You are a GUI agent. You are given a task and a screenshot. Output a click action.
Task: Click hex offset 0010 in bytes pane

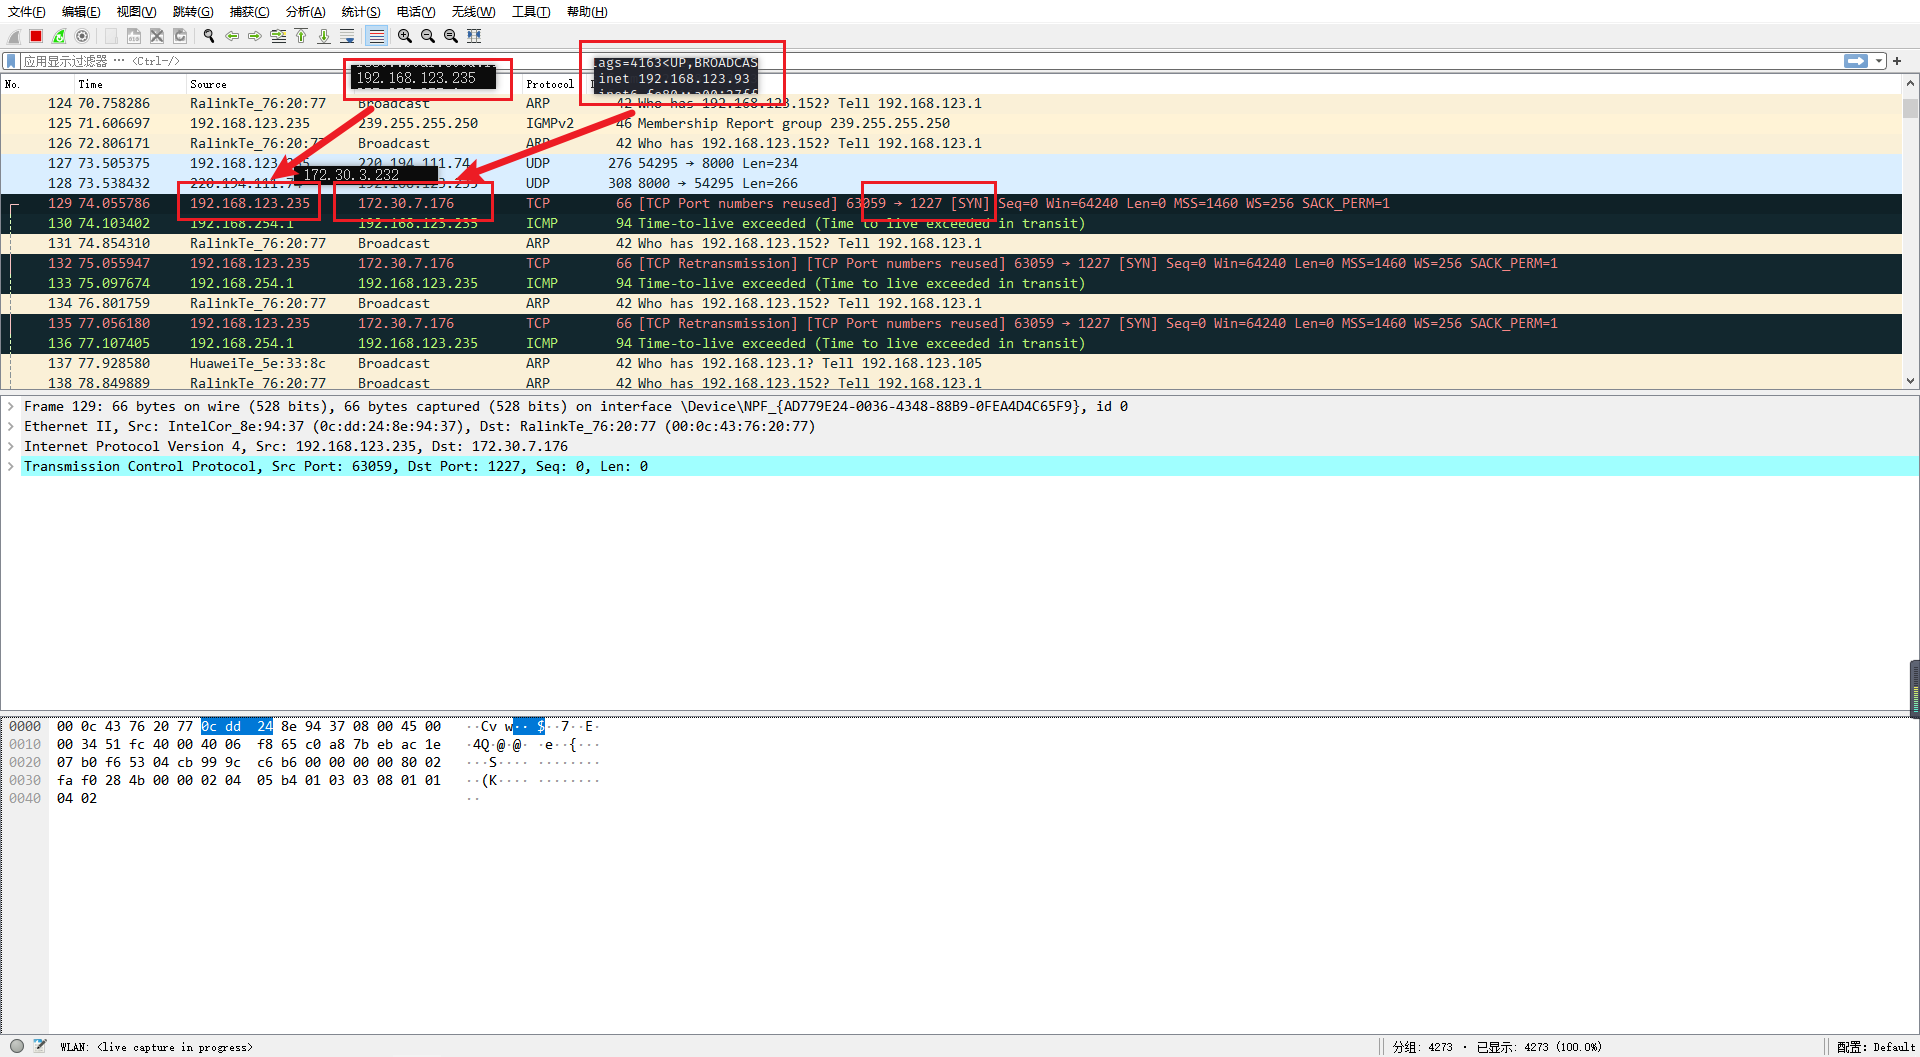coord(25,745)
